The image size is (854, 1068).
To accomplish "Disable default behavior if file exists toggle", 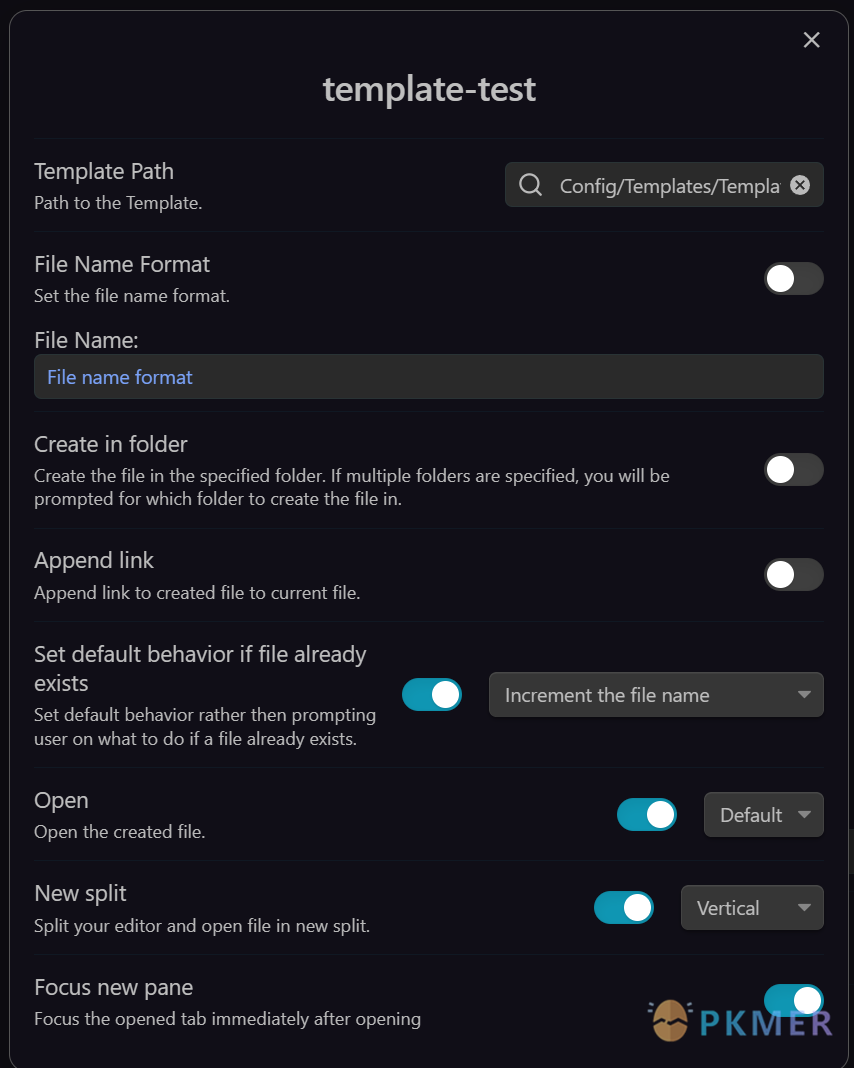I will 432,695.
